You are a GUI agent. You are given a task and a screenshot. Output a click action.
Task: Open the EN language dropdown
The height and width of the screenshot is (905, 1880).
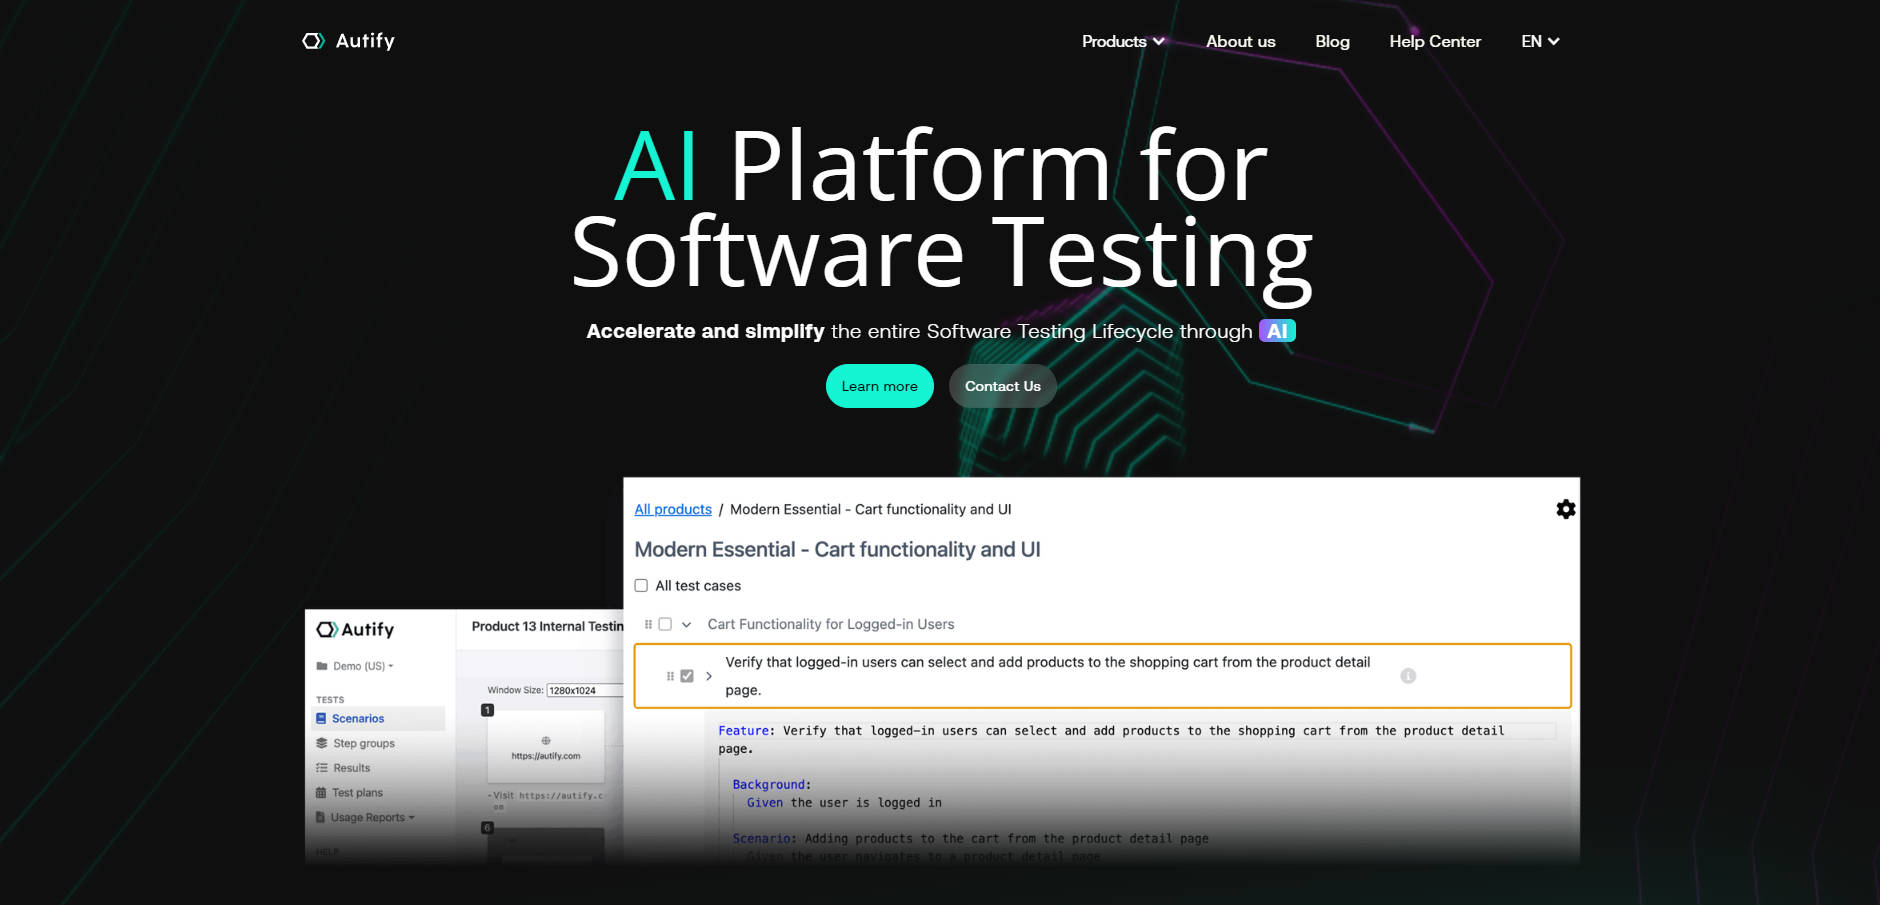1540,41
